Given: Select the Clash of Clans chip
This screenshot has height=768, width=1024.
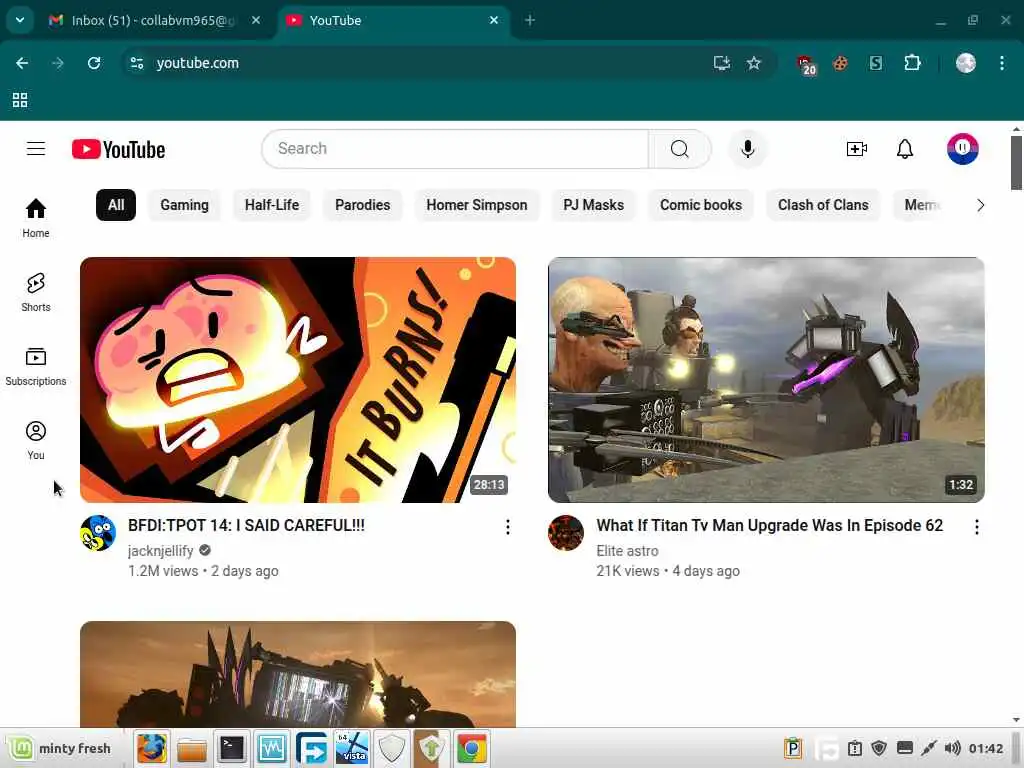Looking at the screenshot, I should point(823,205).
